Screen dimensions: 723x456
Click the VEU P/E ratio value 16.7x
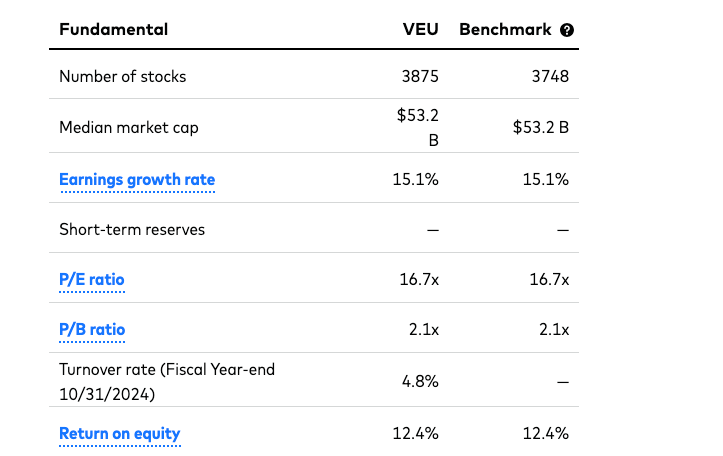click(x=418, y=280)
